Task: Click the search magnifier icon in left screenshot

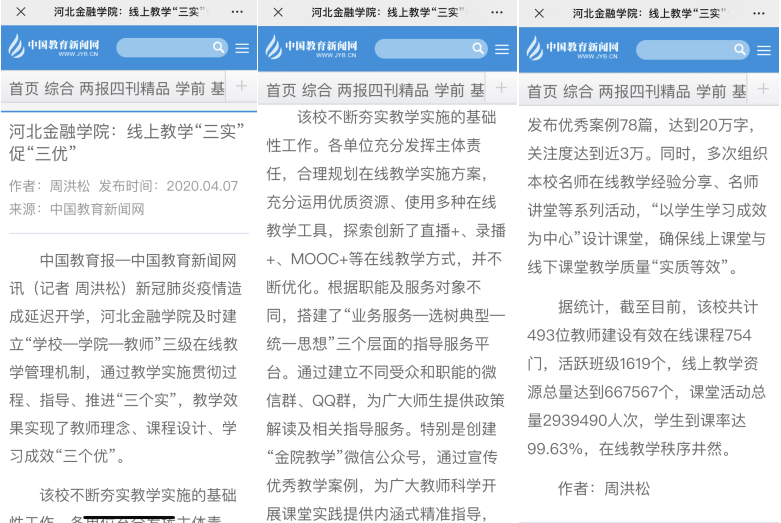Action: [218, 47]
